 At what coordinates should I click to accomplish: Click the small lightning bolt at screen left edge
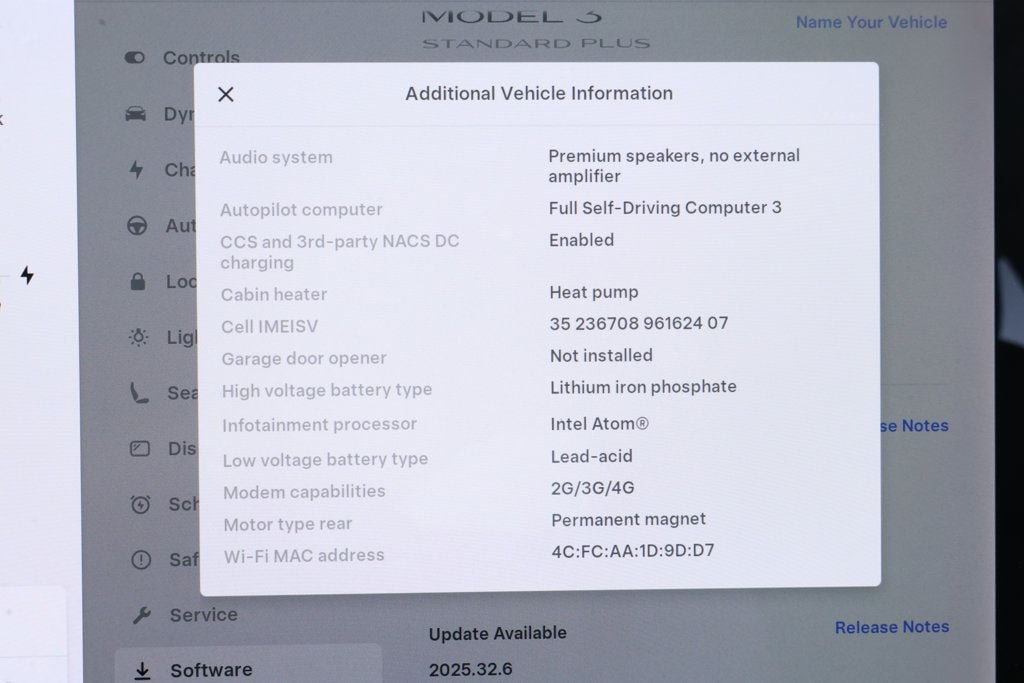pyautogui.click(x=27, y=277)
